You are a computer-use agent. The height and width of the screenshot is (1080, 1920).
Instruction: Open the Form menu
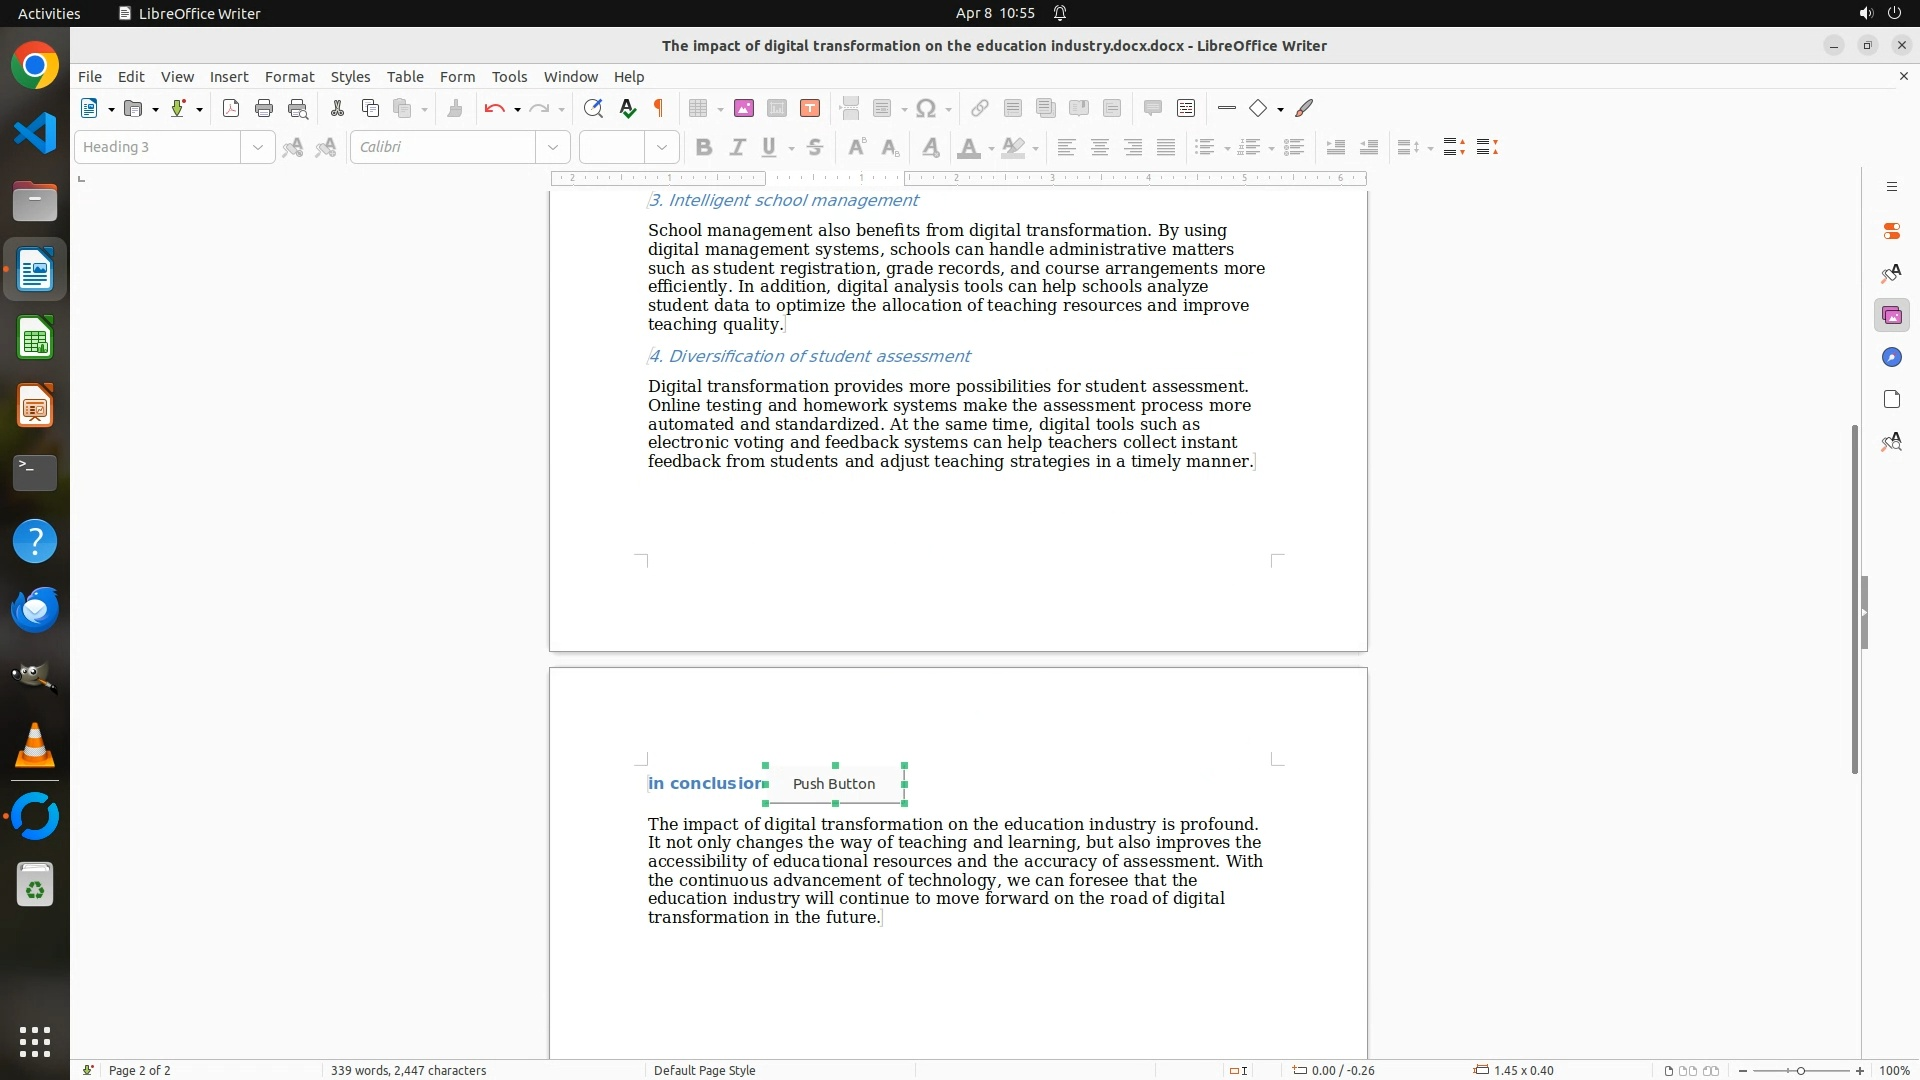(x=457, y=77)
